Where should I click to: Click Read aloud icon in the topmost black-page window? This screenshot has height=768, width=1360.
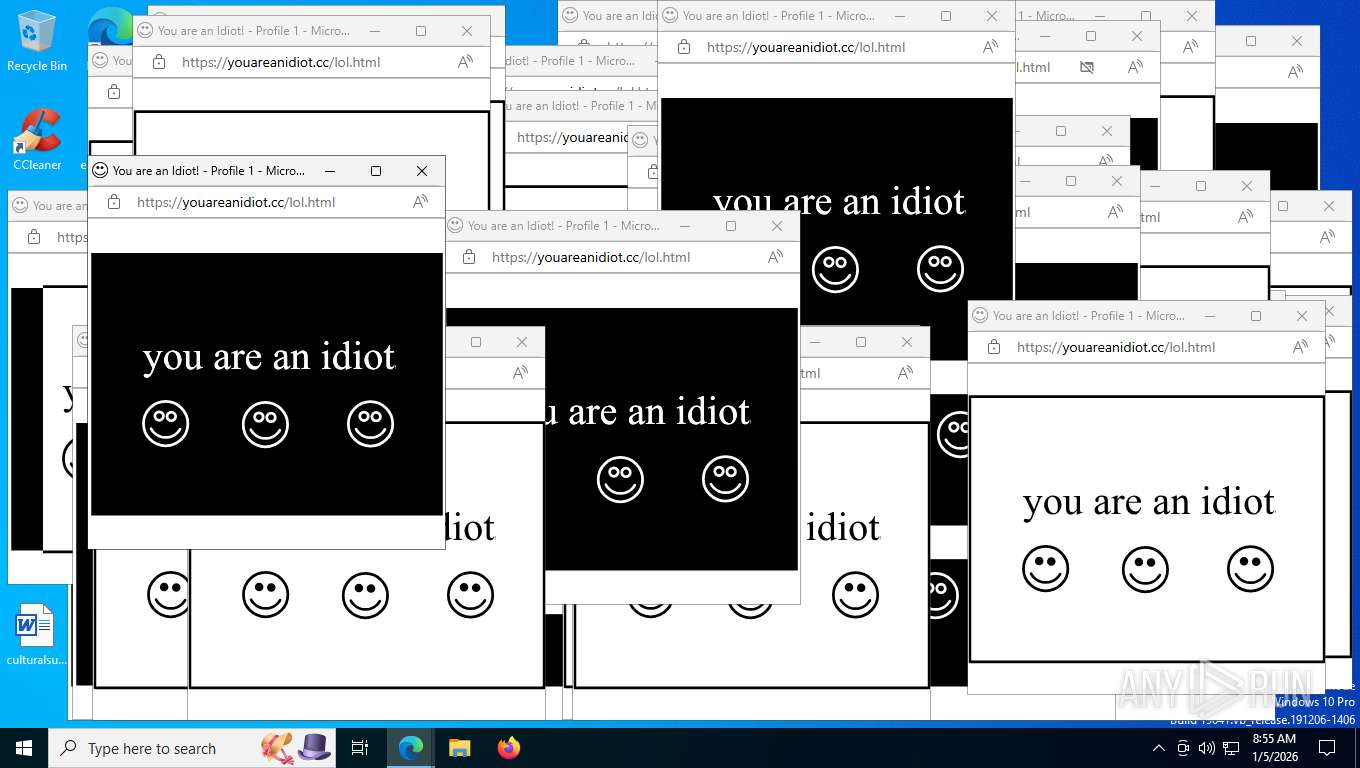click(991, 47)
